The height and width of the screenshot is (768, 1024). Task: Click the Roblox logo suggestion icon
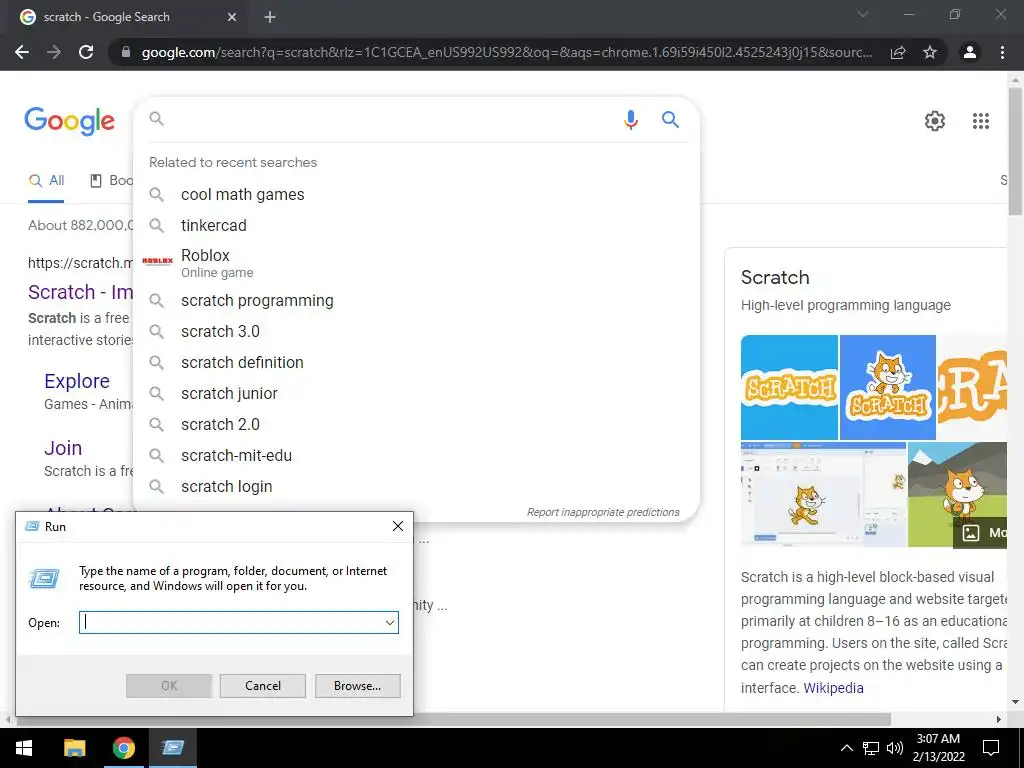pos(157,261)
